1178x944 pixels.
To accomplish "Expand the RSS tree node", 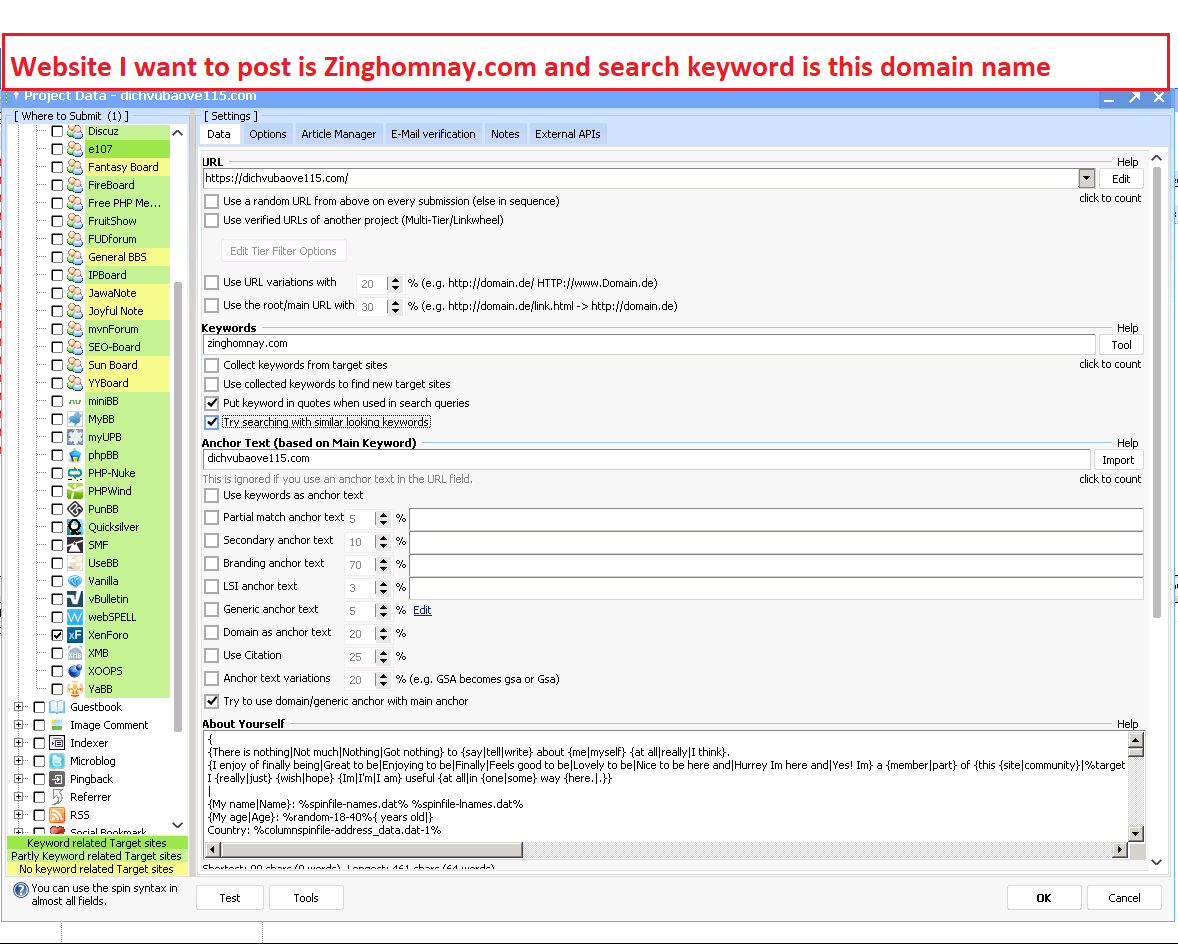I will (19, 815).
